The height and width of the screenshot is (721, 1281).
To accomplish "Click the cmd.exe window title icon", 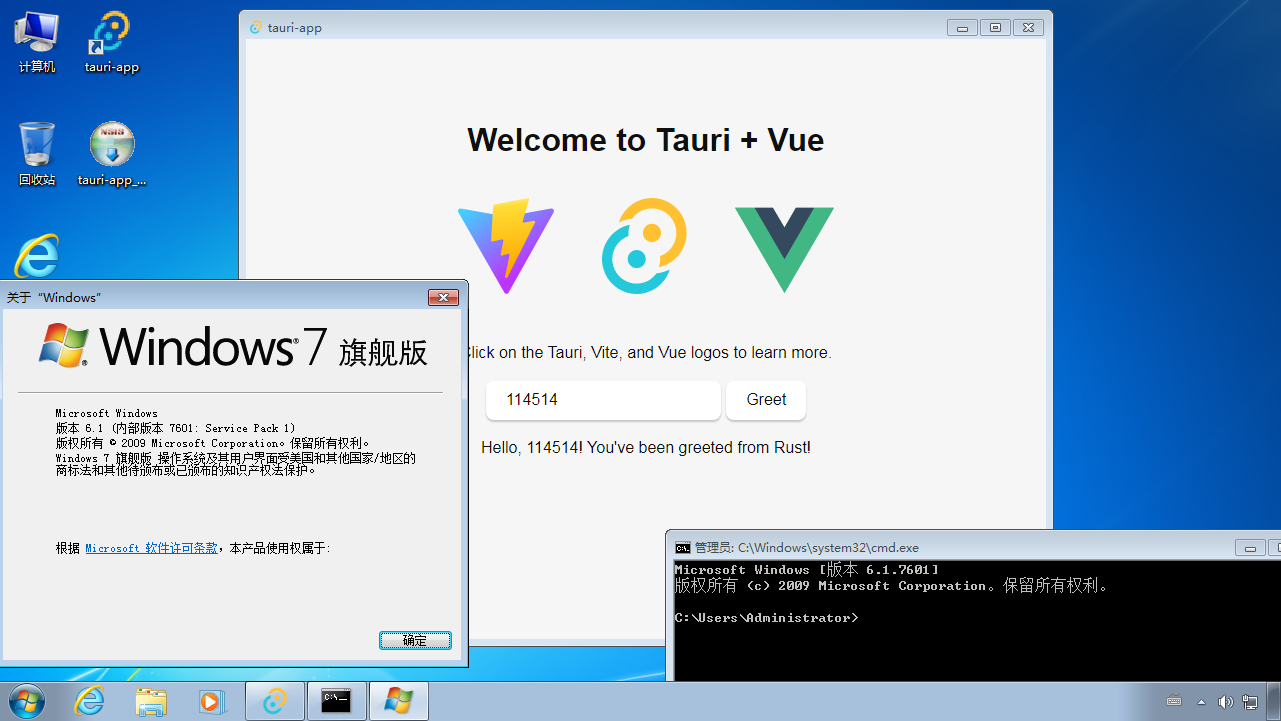I will pyautogui.click(x=682, y=547).
